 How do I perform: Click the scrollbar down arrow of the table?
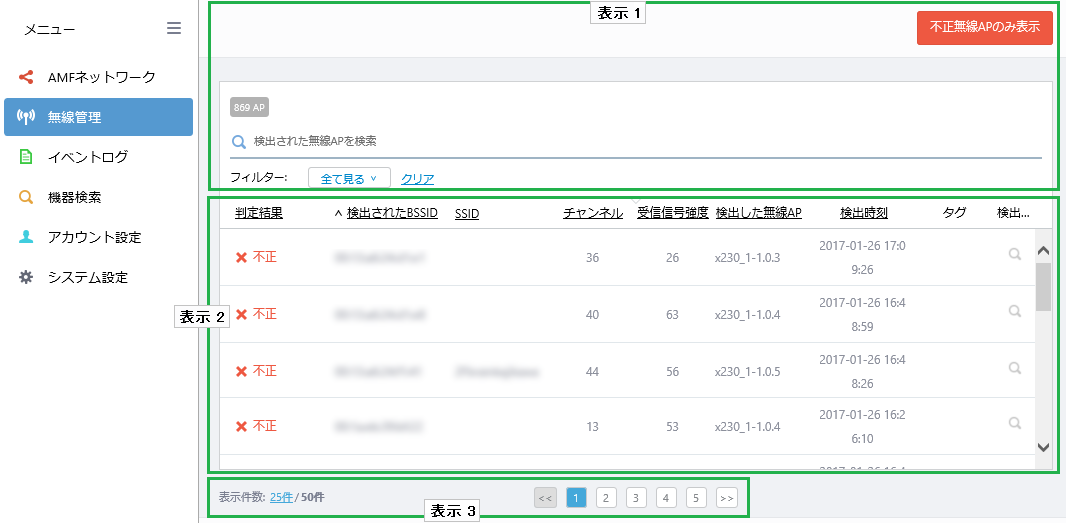[x=1044, y=446]
